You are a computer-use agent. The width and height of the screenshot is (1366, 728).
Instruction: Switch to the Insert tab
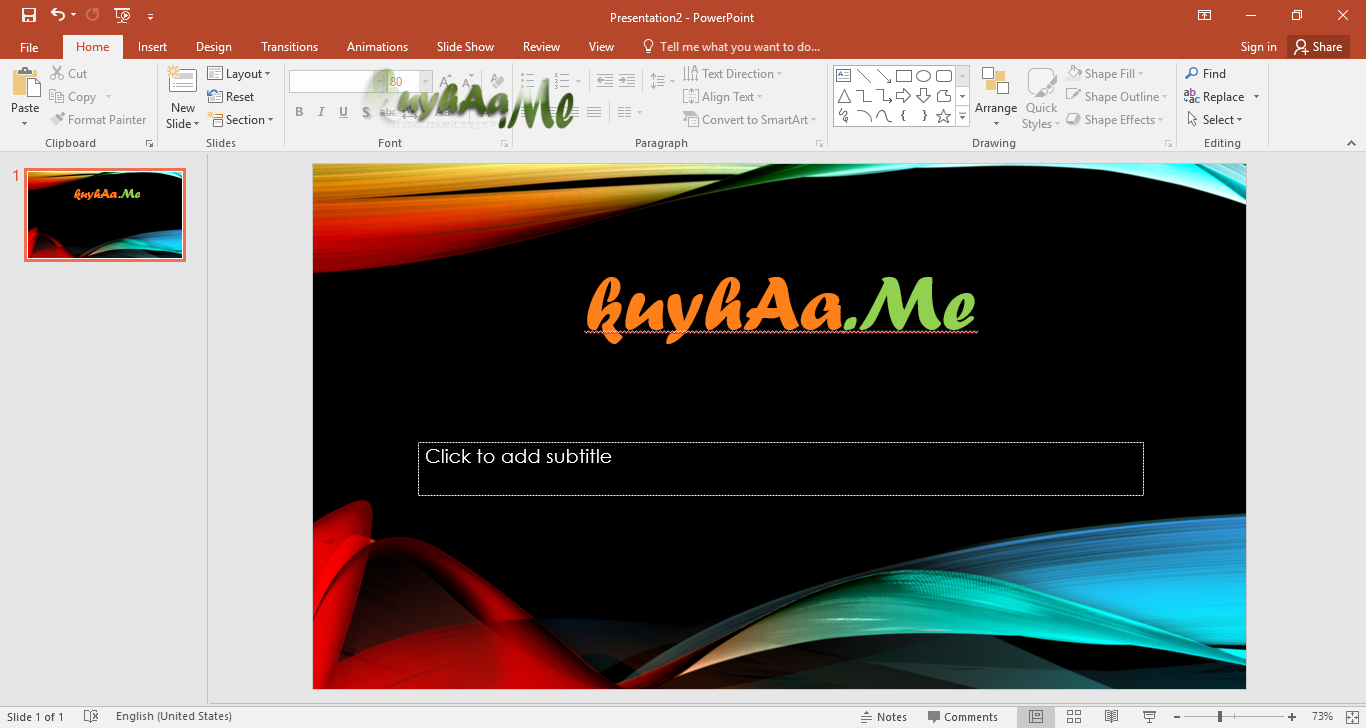pyautogui.click(x=152, y=47)
